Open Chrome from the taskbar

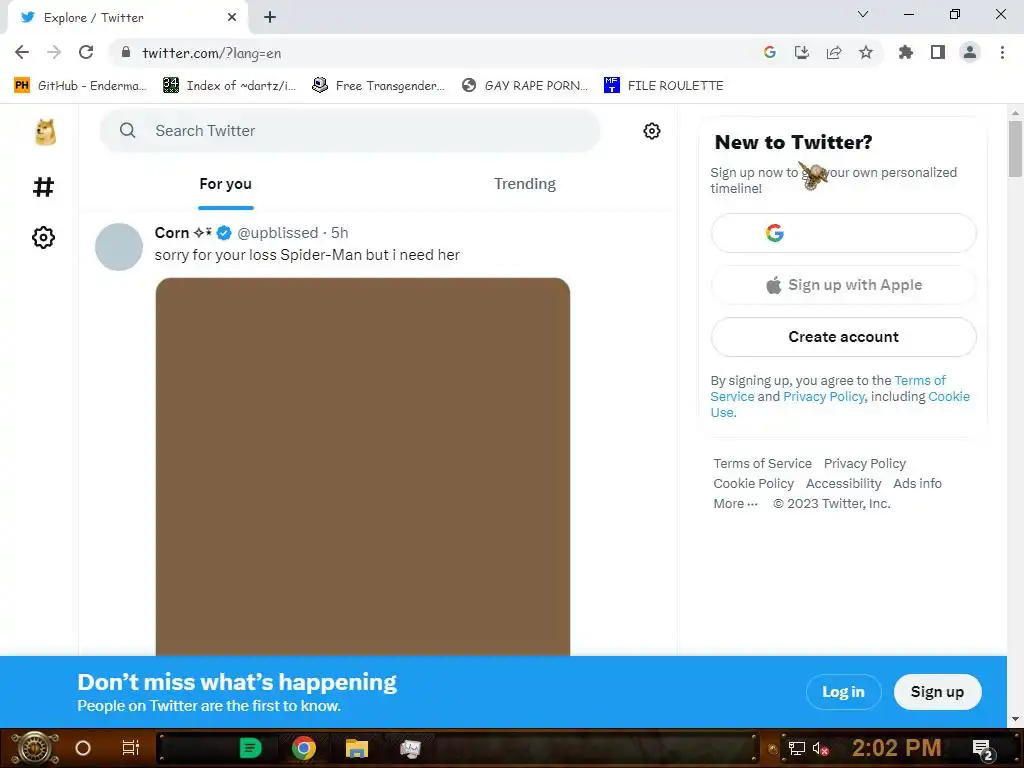pyautogui.click(x=304, y=748)
